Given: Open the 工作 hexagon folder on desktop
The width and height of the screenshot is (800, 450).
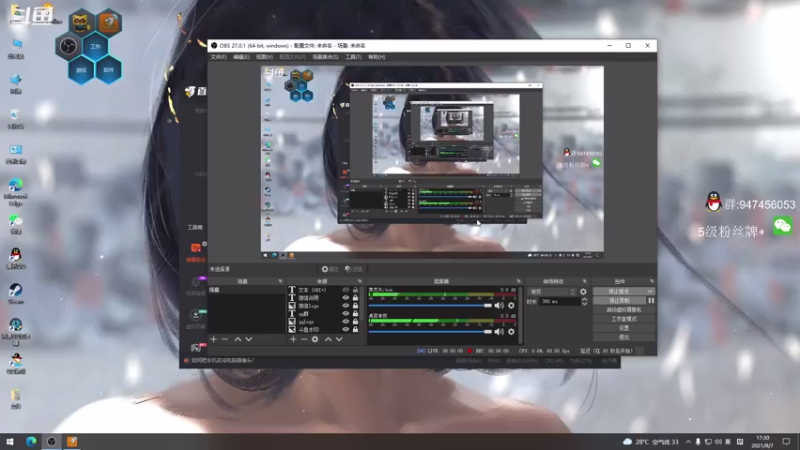Looking at the screenshot, I should tap(95, 46).
